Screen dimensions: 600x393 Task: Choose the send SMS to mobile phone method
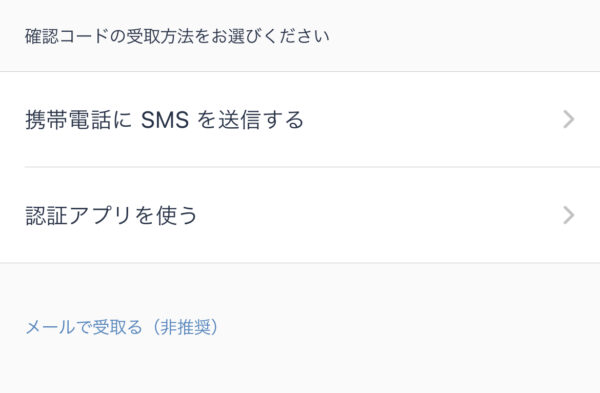(300, 119)
